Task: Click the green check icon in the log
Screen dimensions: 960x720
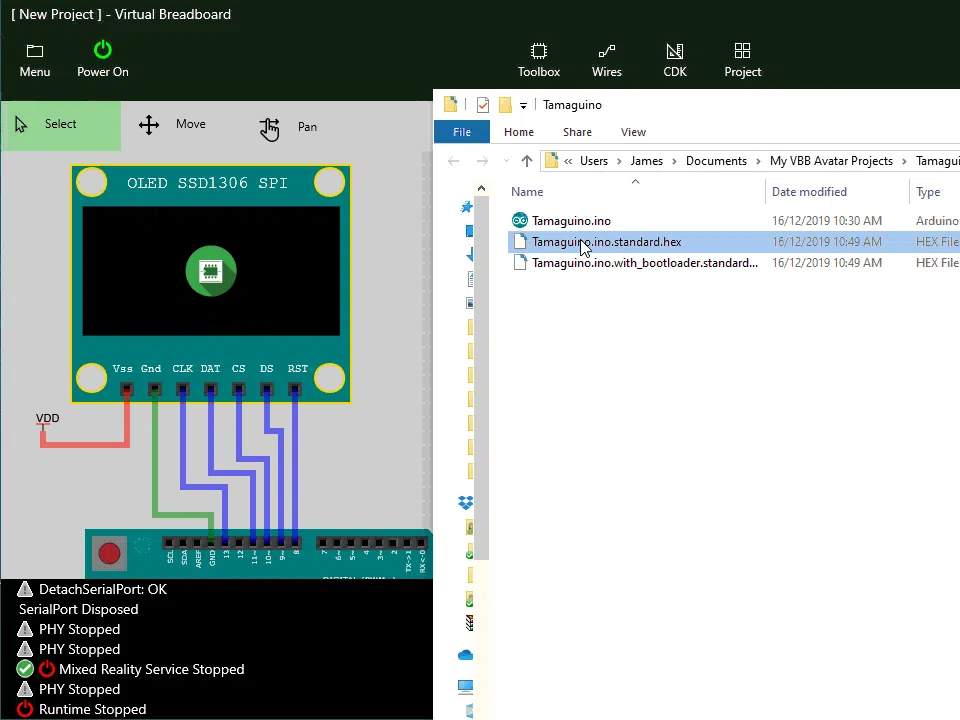Action: tap(25, 669)
